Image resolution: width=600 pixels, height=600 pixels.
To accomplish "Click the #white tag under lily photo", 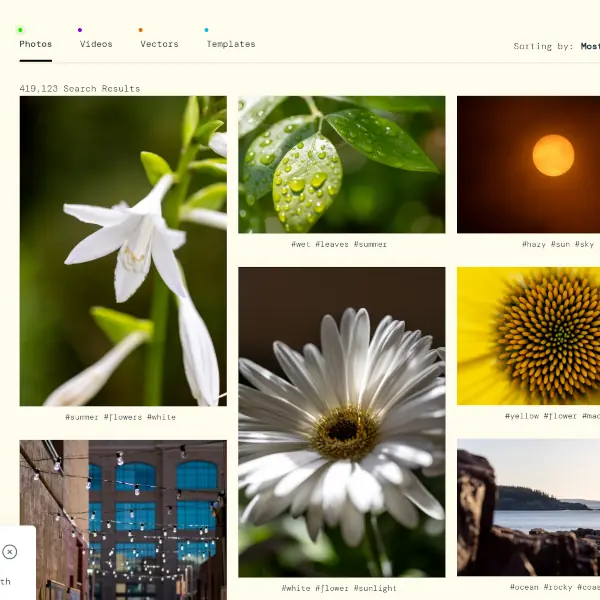I will coord(161,417).
